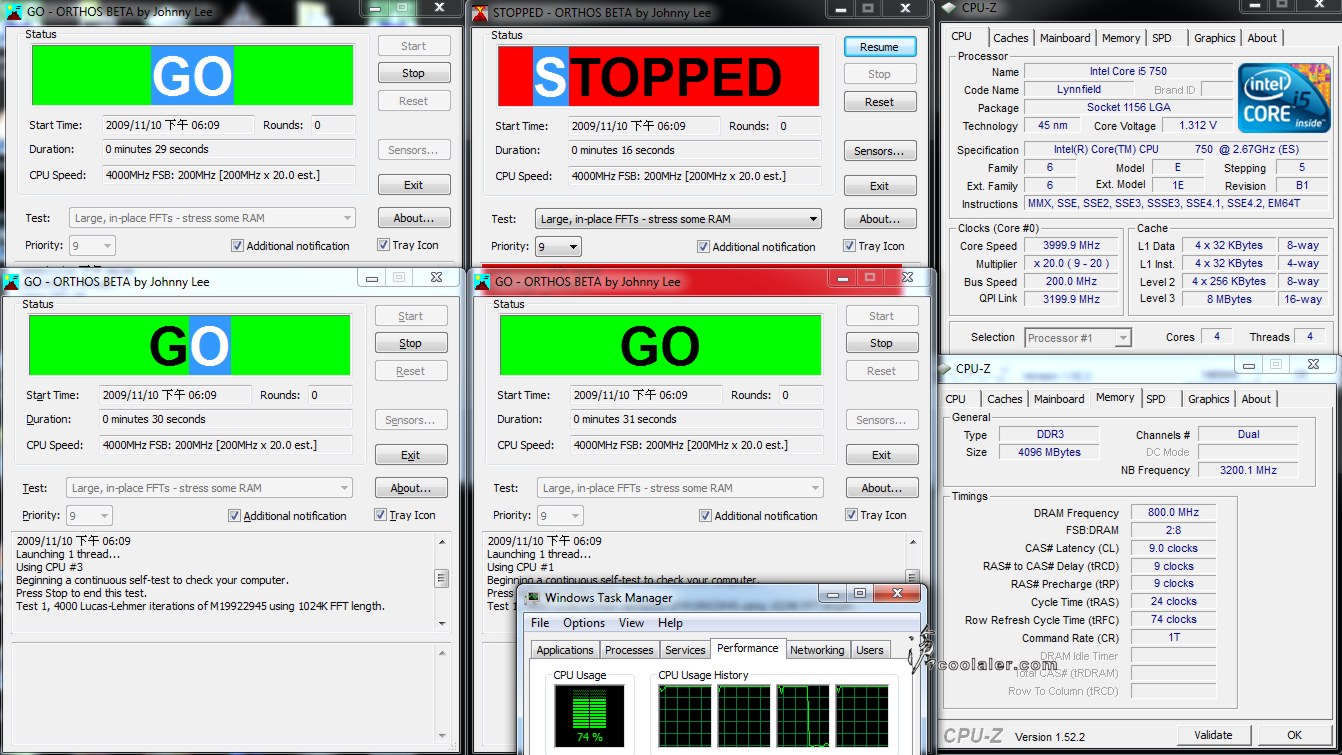
Task: Open the Help menu in Task Manager
Action: tap(670, 623)
